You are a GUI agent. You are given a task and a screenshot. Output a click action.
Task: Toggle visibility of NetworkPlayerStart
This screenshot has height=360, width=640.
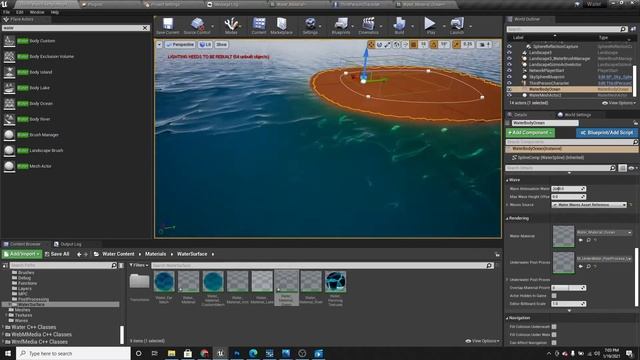pos(509,71)
